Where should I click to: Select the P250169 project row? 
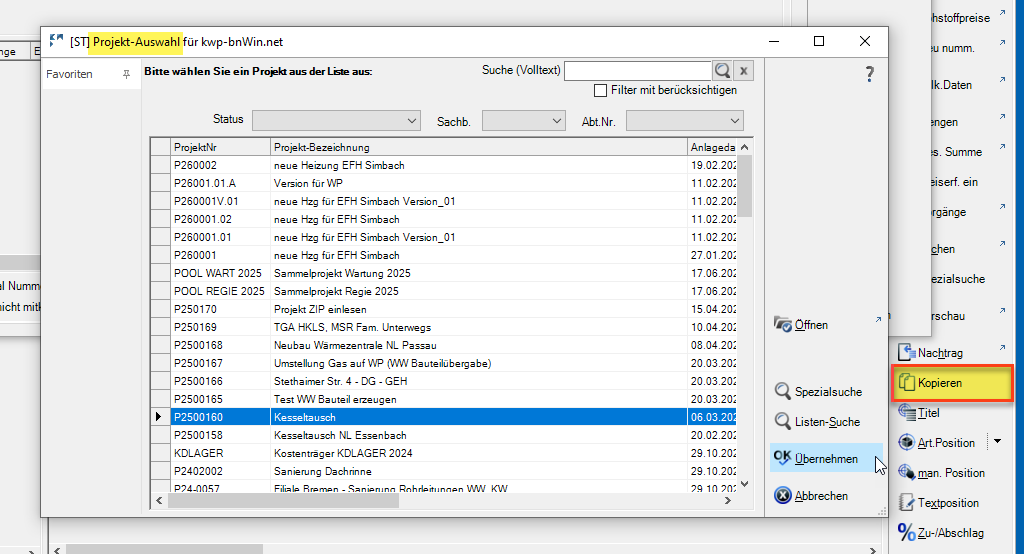(219, 327)
